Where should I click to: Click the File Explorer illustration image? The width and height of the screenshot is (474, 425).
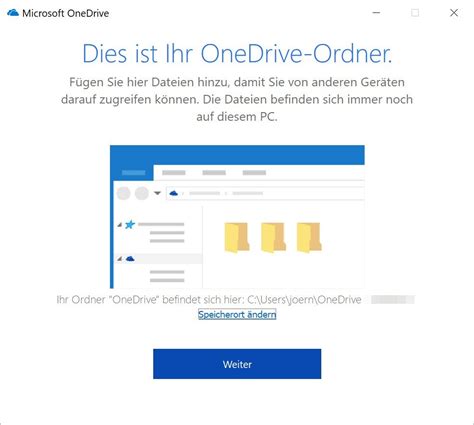point(237,217)
